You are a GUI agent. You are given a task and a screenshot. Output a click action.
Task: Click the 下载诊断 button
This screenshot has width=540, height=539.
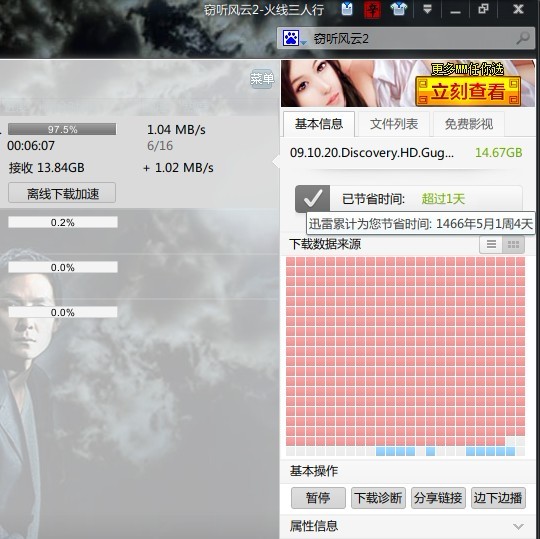[378, 498]
